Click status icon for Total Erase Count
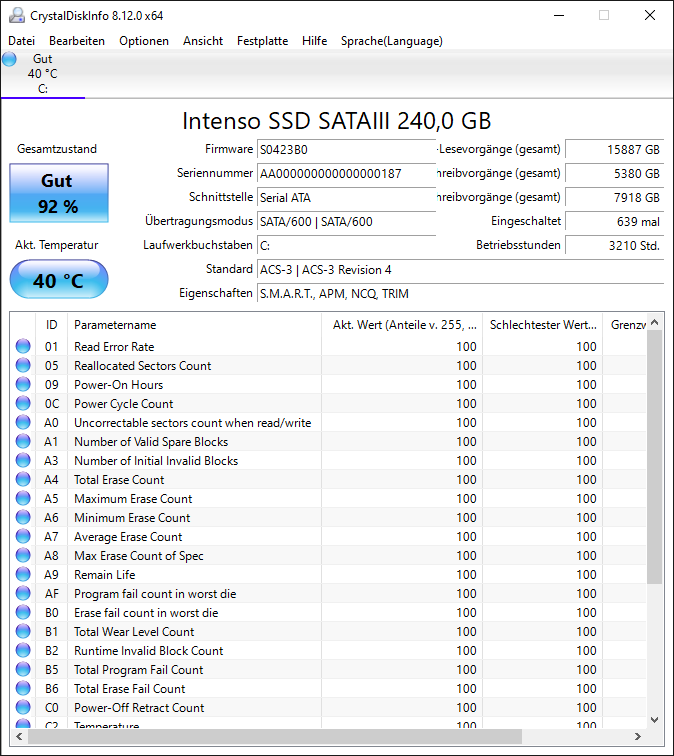674x756 pixels. (23, 479)
